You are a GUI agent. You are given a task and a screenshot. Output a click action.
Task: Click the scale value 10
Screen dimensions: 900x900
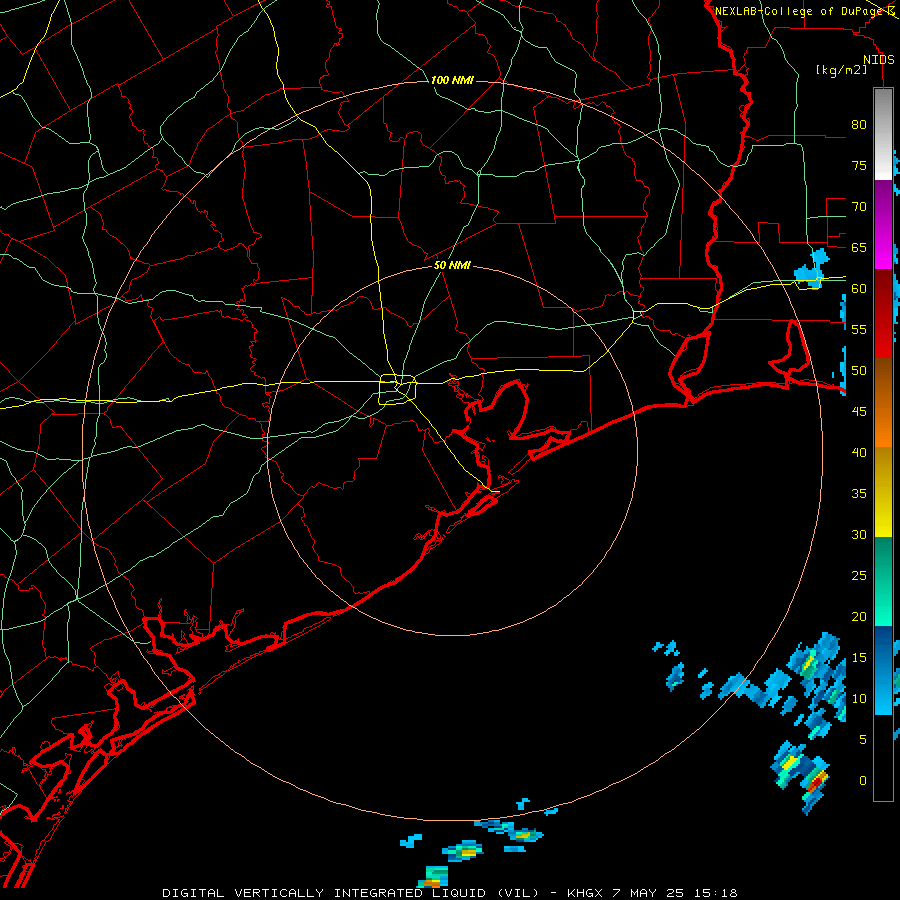pos(859,699)
